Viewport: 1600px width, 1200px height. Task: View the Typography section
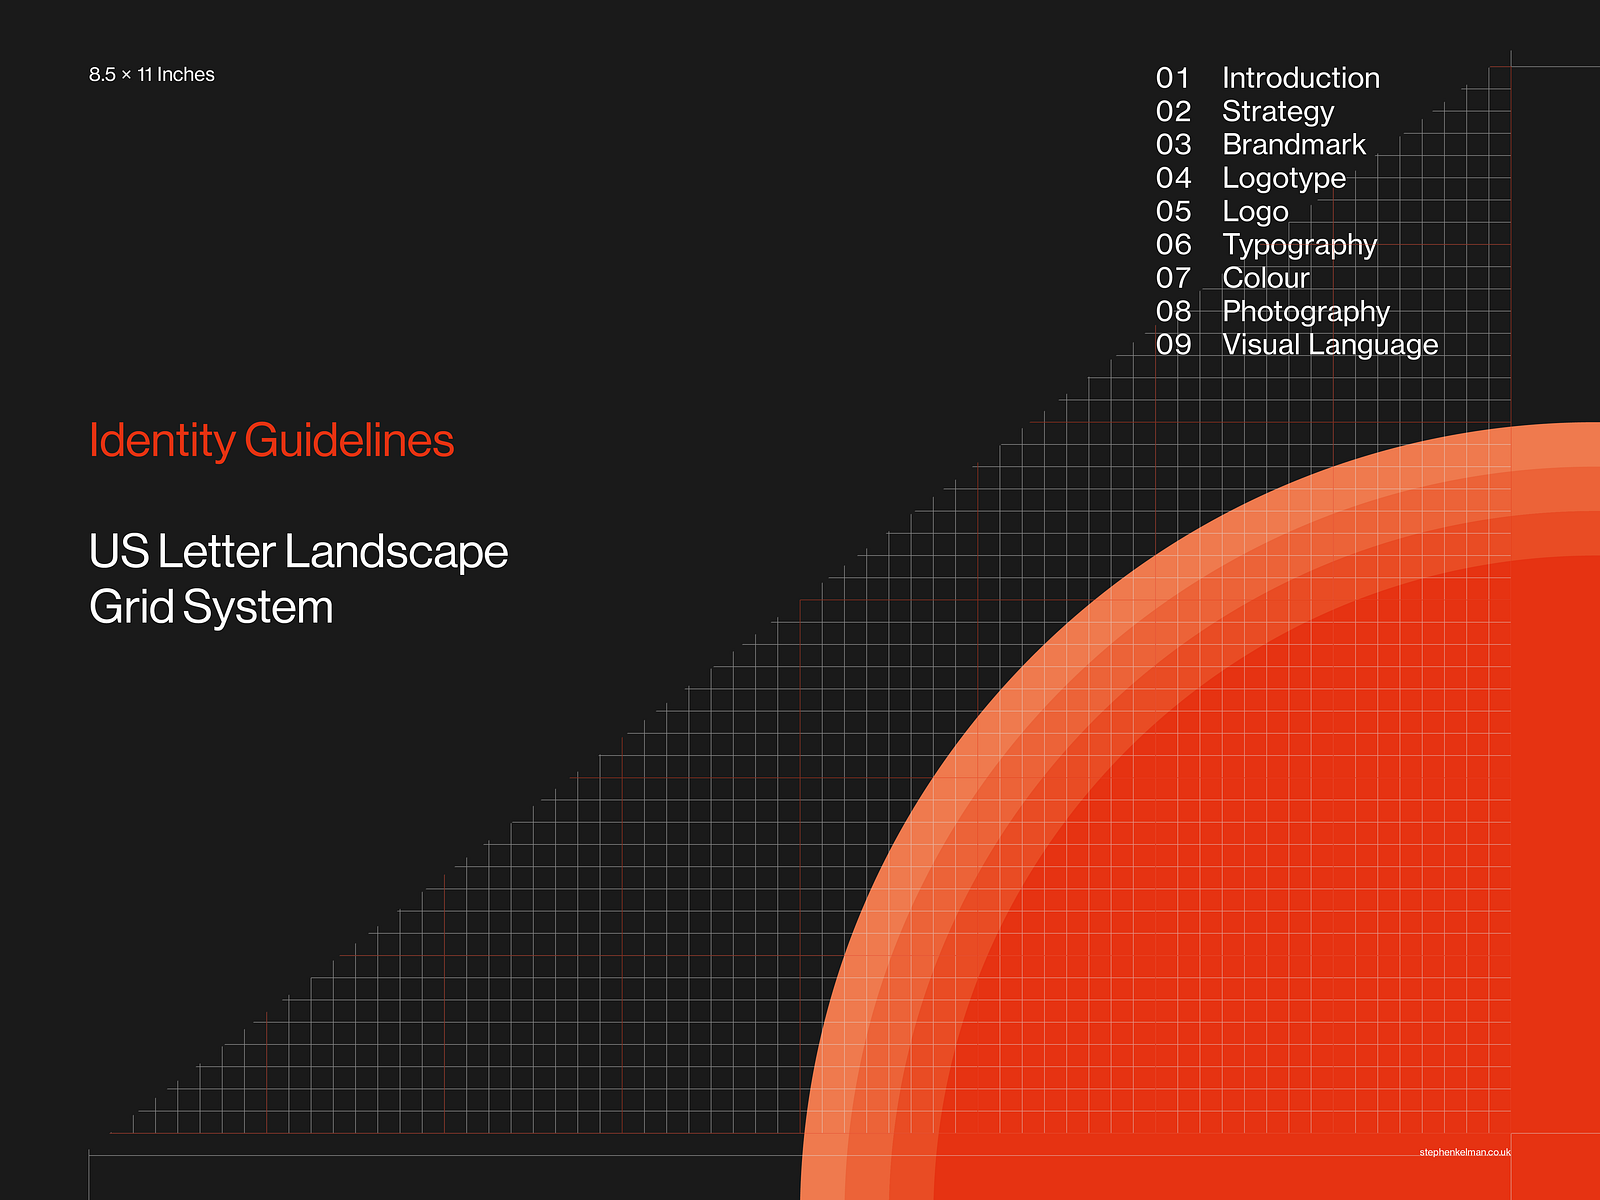point(1298,245)
